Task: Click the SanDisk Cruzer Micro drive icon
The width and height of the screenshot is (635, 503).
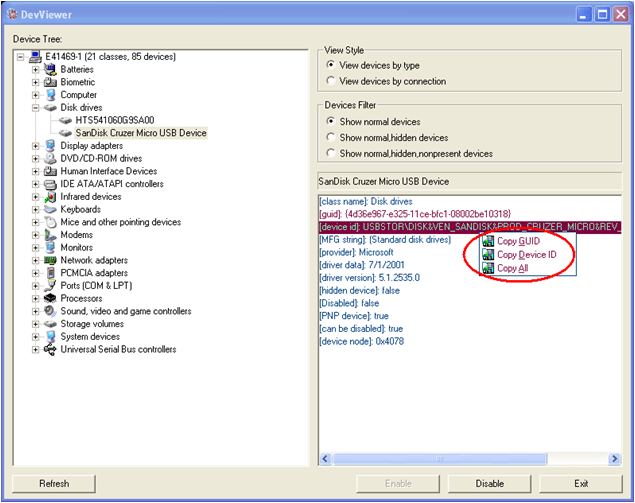Action: click(65, 133)
